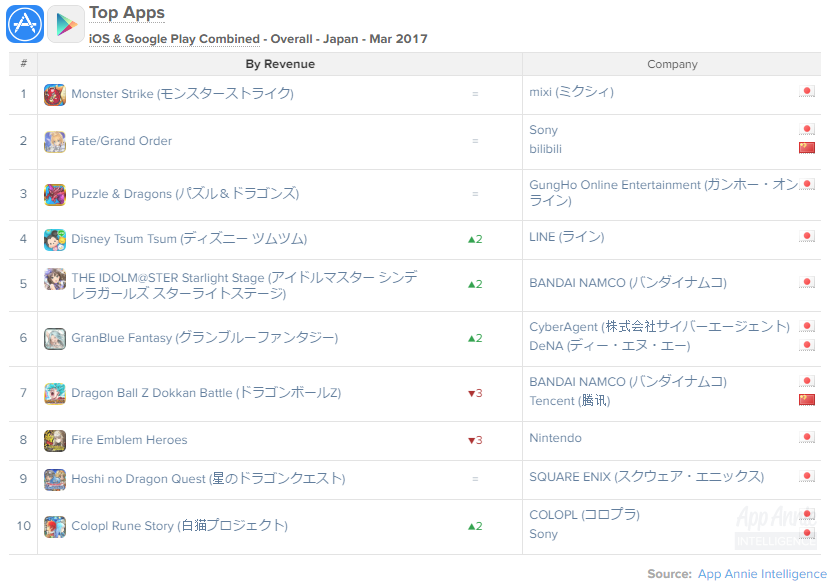Image resolution: width=834 pixels, height=586 pixels.
Task: Open the GranBlue Fantasy app link
Action: [205, 338]
